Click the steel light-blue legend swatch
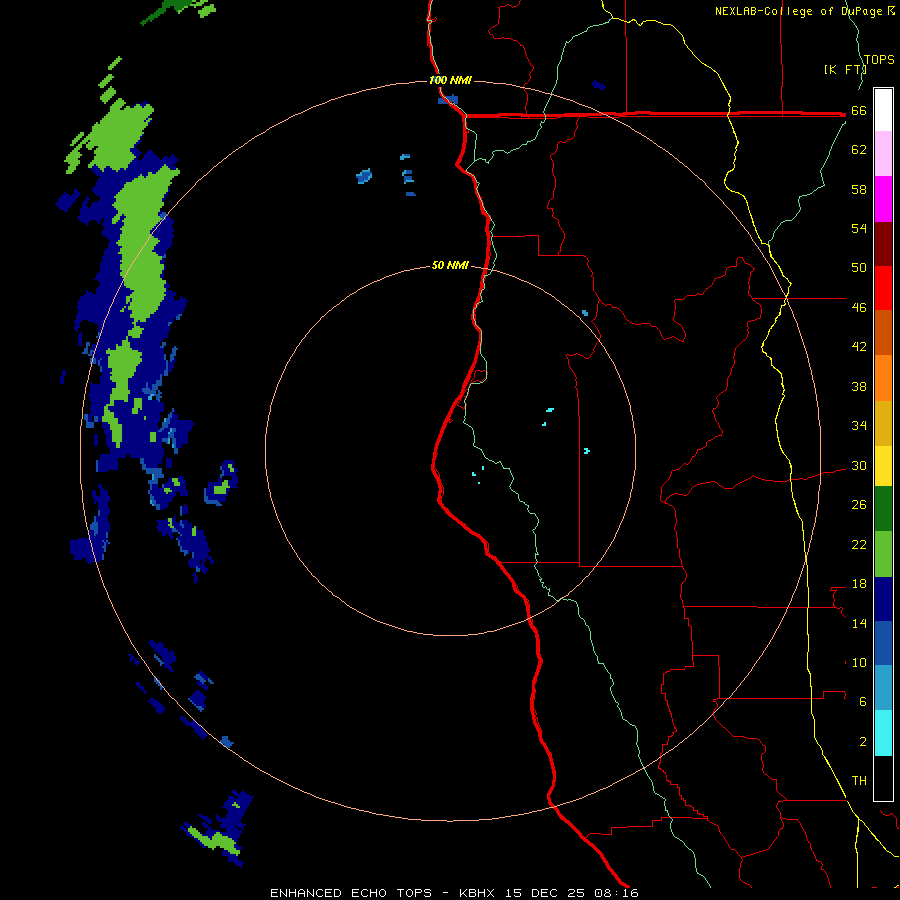 883,688
